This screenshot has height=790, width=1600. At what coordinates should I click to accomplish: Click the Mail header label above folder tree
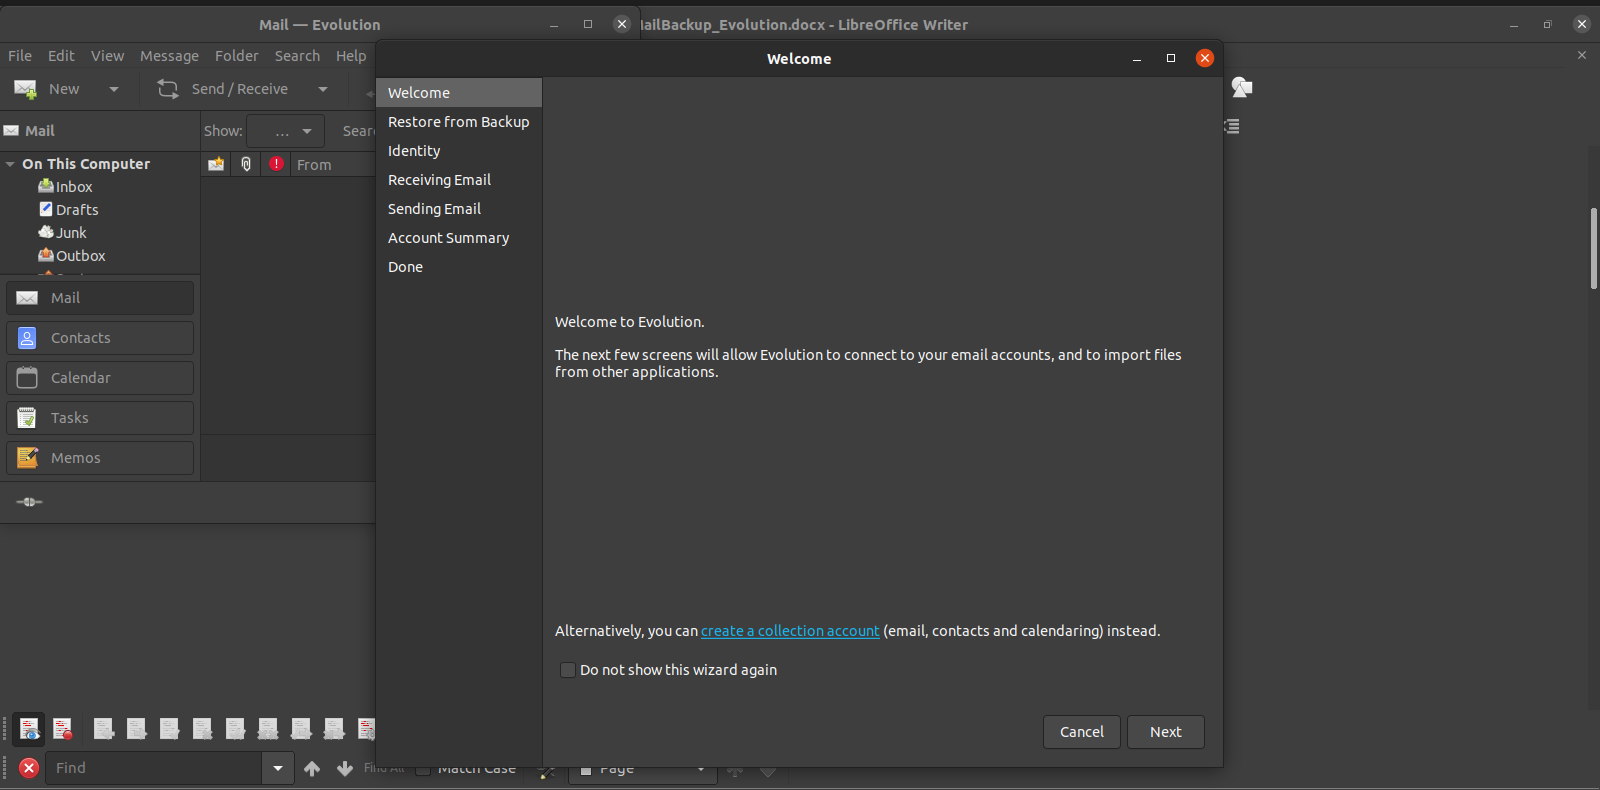click(x=40, y=131)
